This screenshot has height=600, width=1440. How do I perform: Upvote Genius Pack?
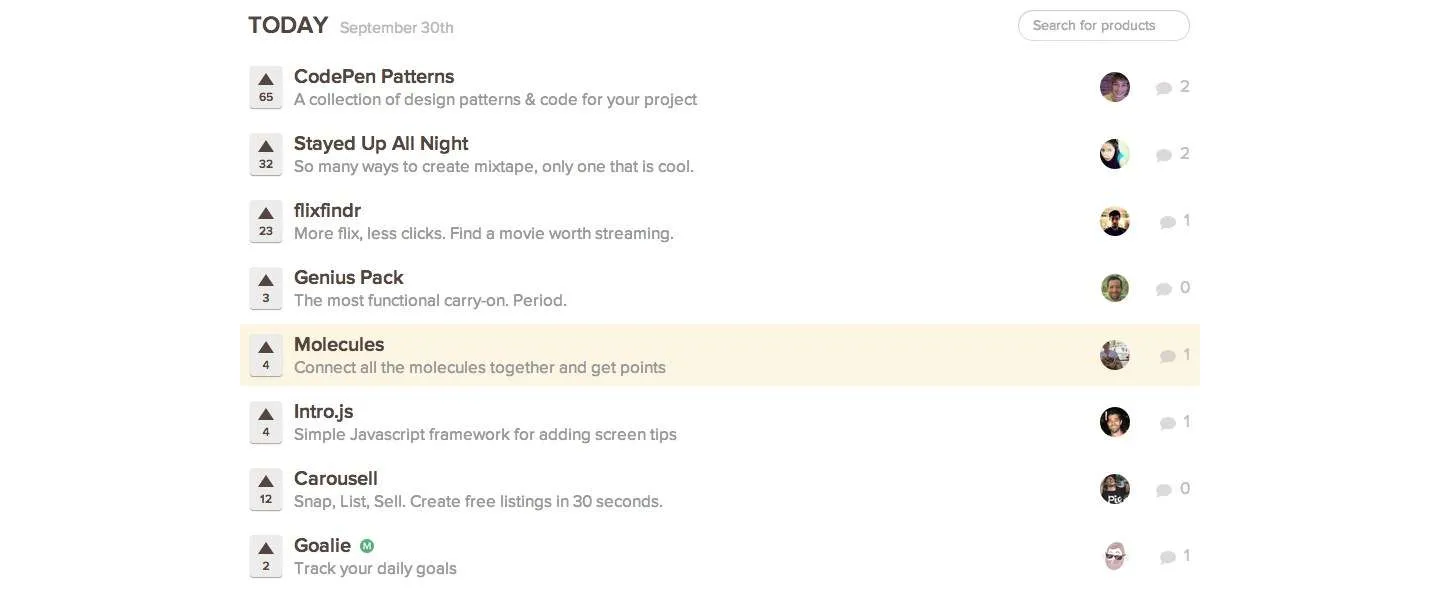pyautogui.click(x=265, y=288)
